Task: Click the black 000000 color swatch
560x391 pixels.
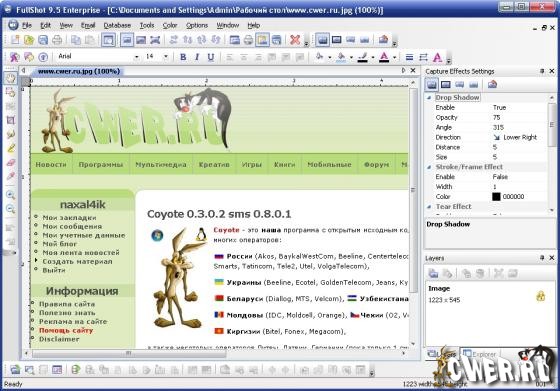Action: click(496, 196)
